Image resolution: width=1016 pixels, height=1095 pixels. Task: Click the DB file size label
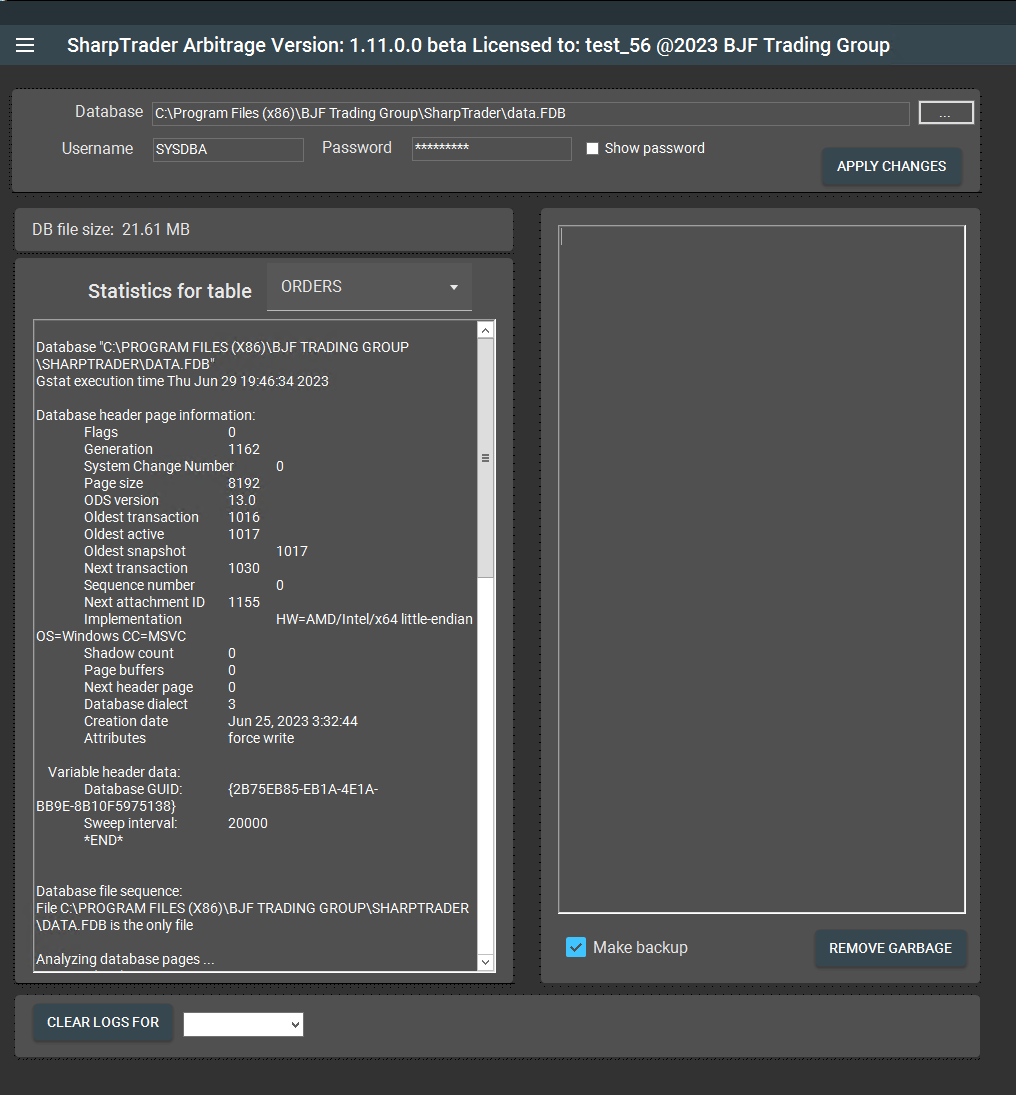click(x=111, y=230)
